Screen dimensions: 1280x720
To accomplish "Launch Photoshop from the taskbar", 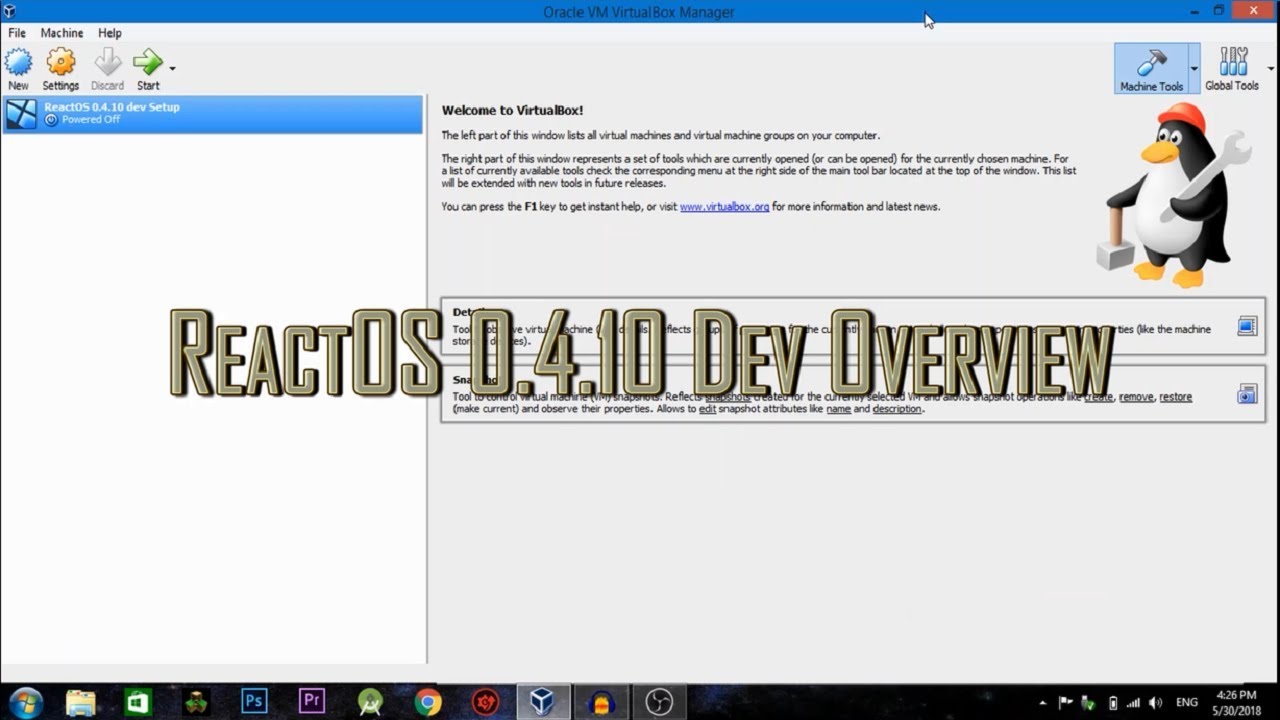I will (x=254, y=703).
